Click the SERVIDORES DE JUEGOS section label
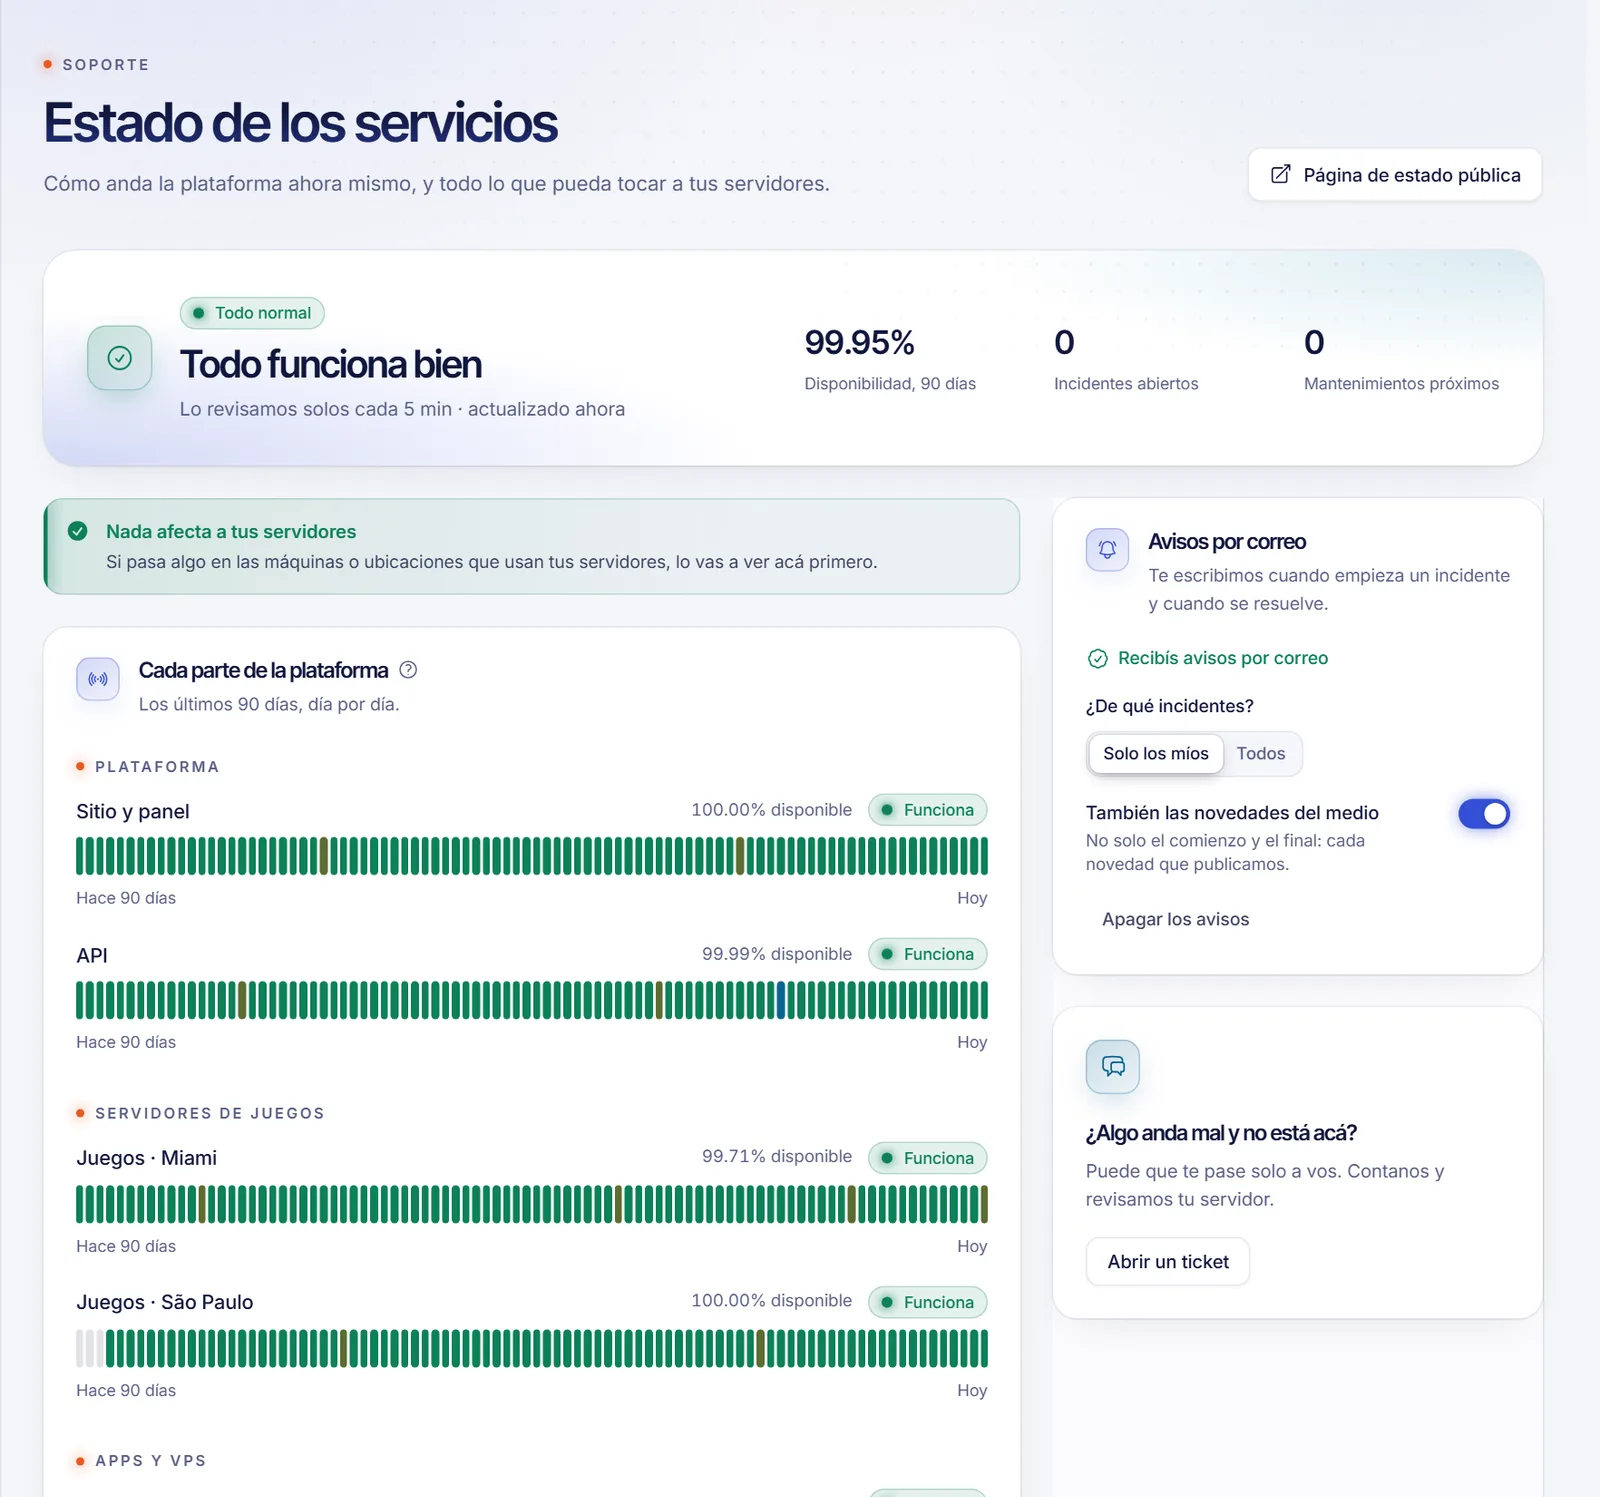Viewport: 1600px width, 1497px height. (210, 1113)
